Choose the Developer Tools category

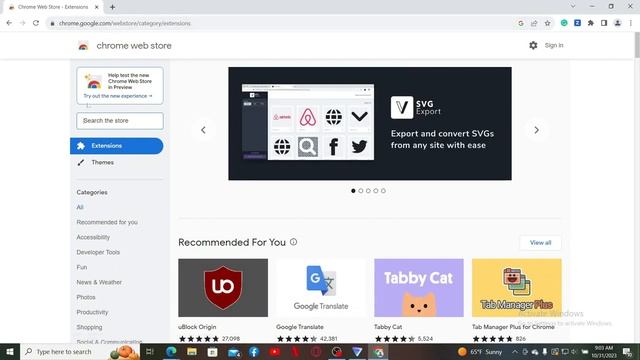point(98,252)
